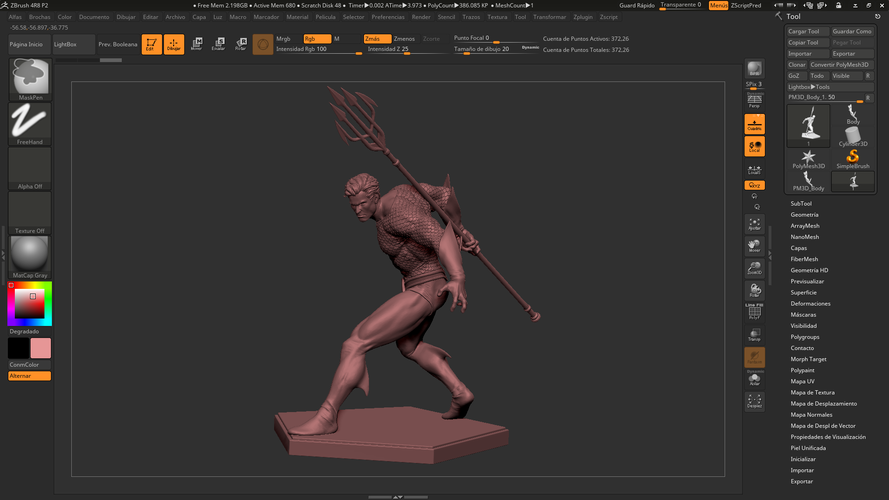Open the Zplugin menu
889x500 pixels.
point(583,17)
